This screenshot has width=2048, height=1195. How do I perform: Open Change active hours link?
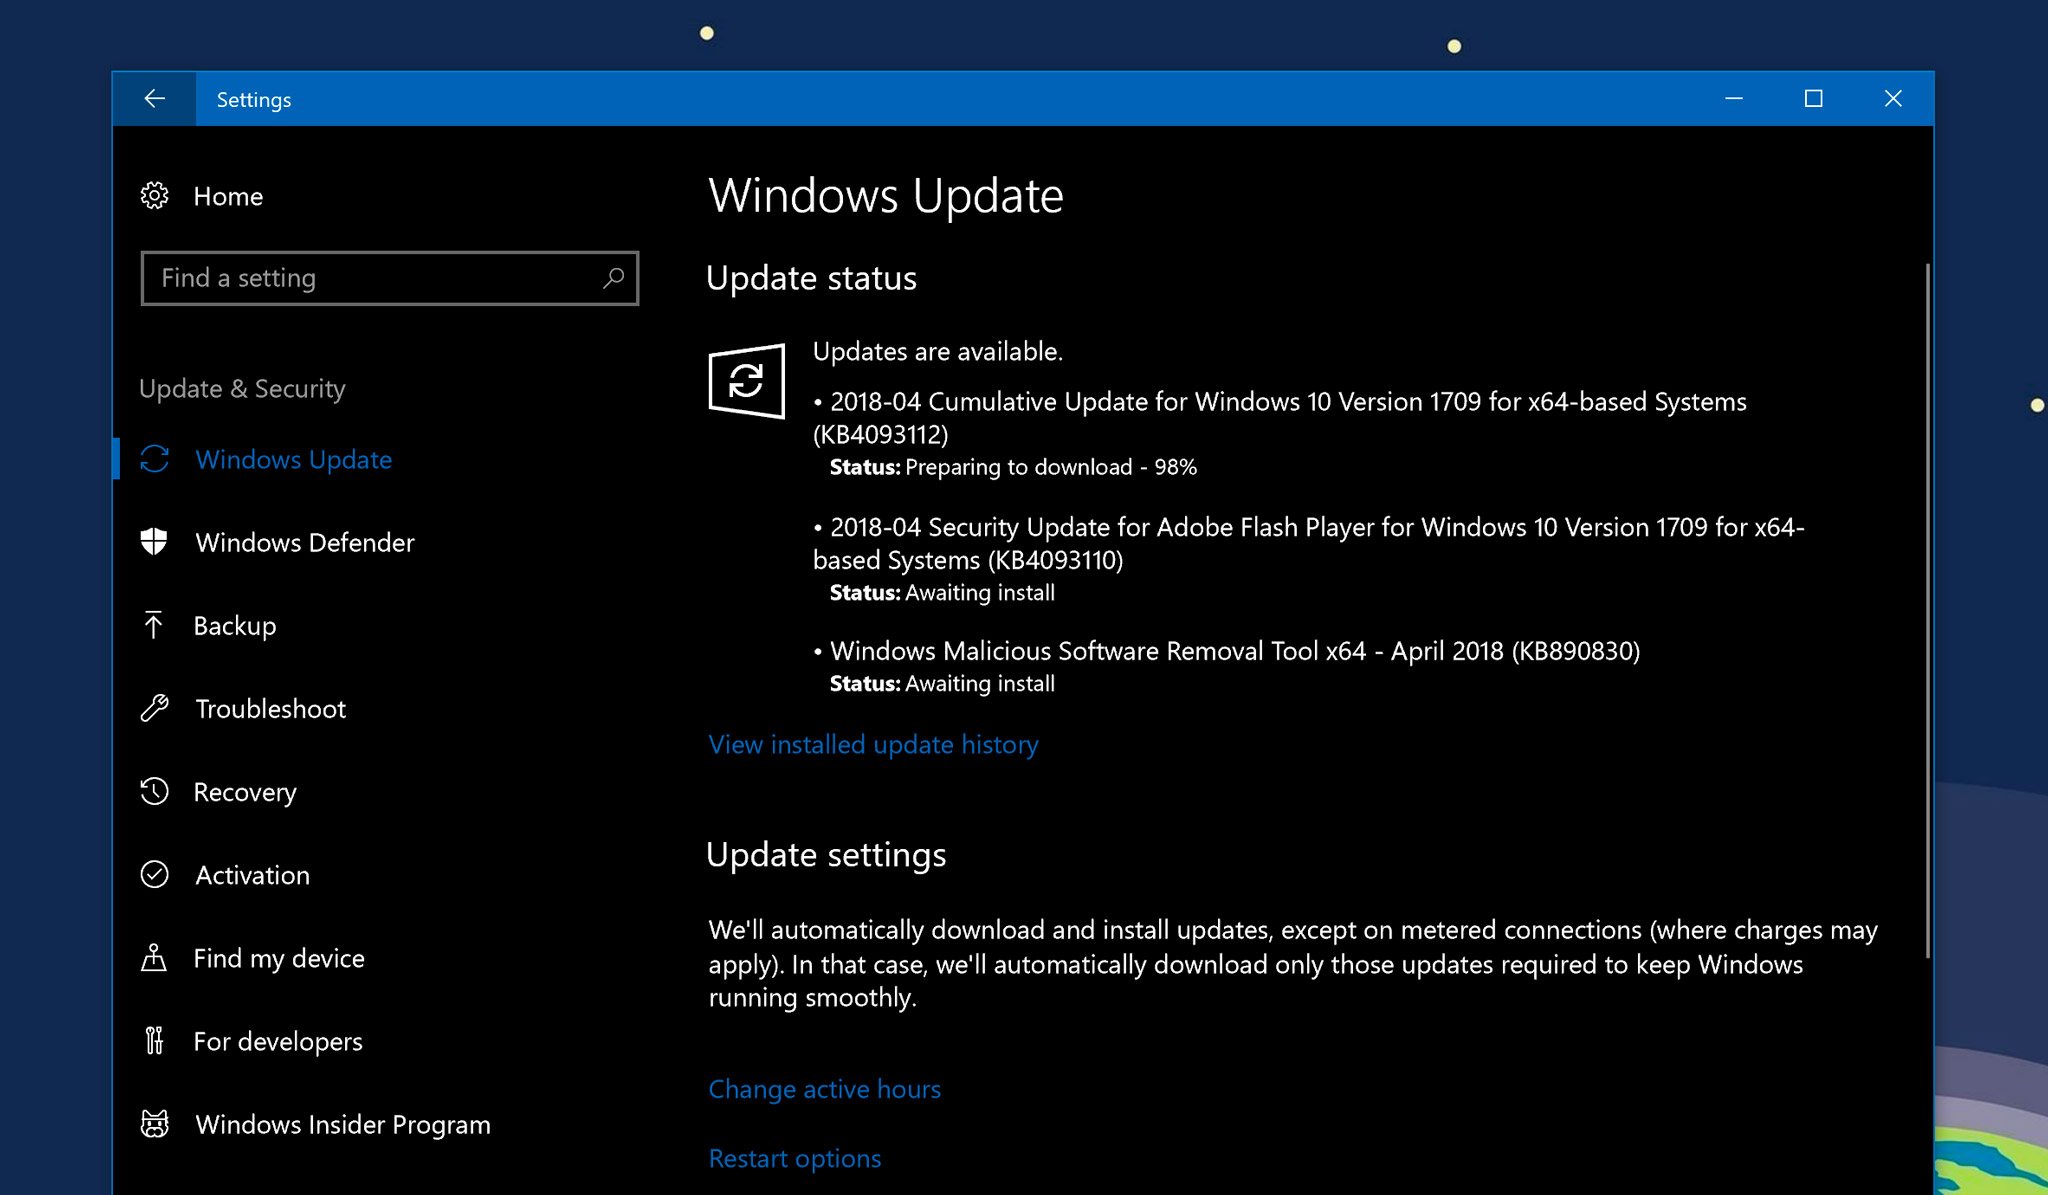click(824, 1088)
